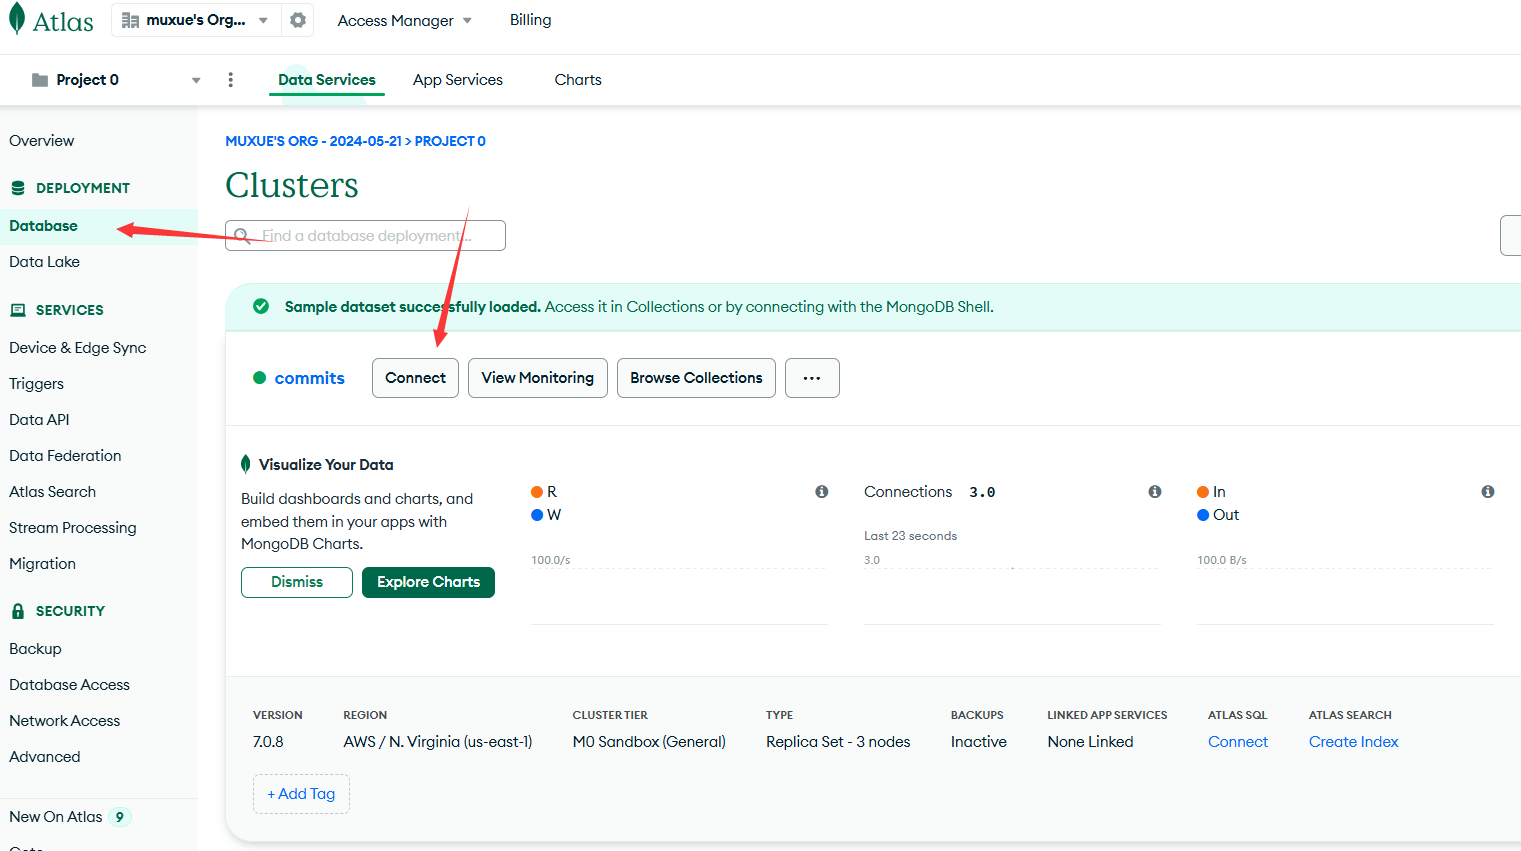Screen dimensions: 1521x851
Task: Click AWS / N. Virginia region text
Action: pyautogui.click(x=438, y=742)
